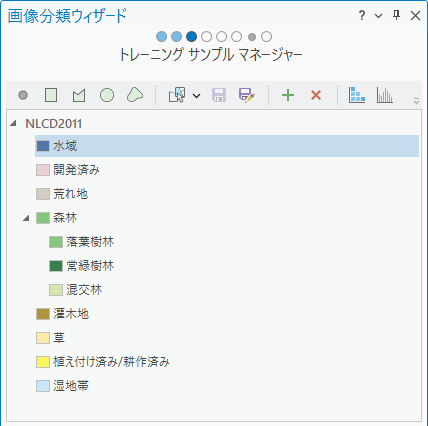The image size is (428, 426).
Task: Save the current classification schema
Action: (x=219, y=95)
